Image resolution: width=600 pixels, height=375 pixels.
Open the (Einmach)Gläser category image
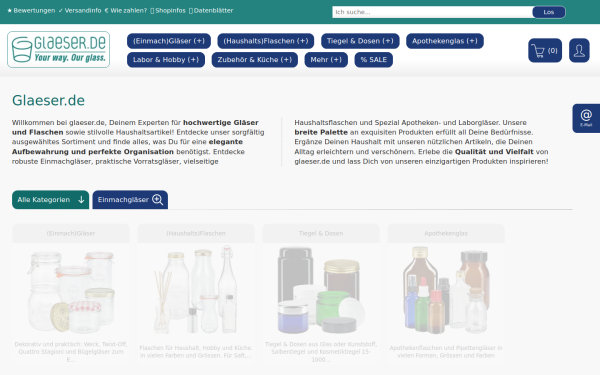click(x=71, y=291)
